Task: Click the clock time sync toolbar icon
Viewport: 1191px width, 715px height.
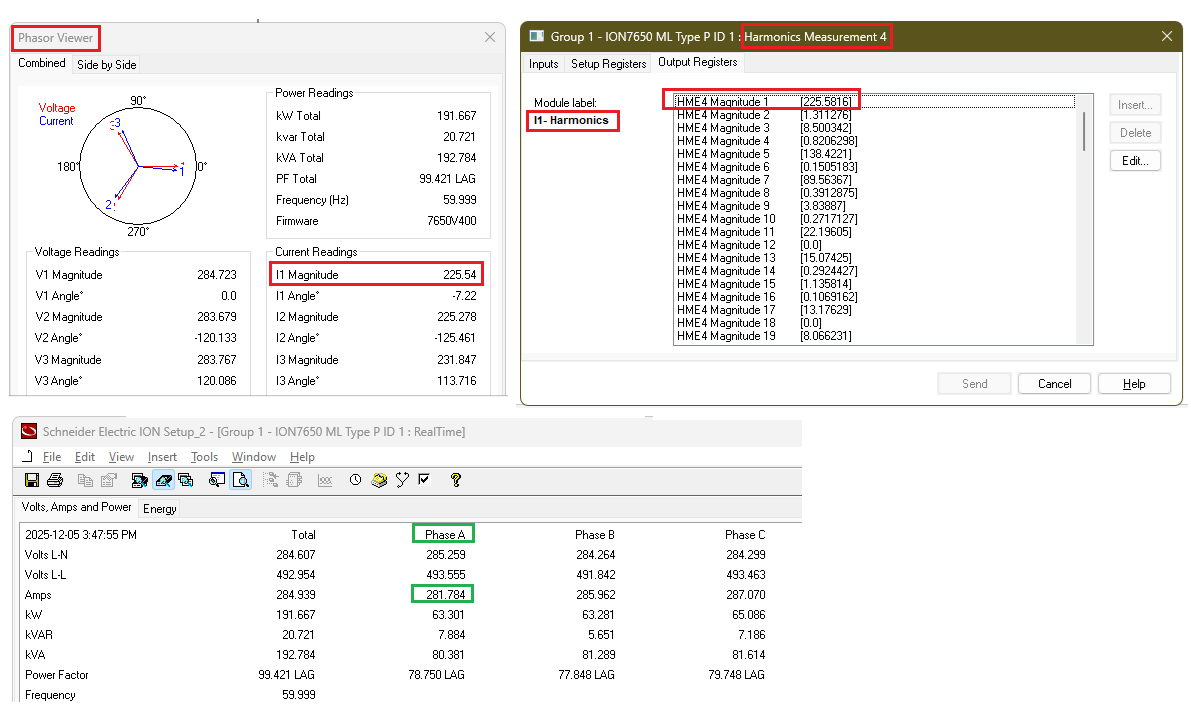Action: click(x=355, y=480)
